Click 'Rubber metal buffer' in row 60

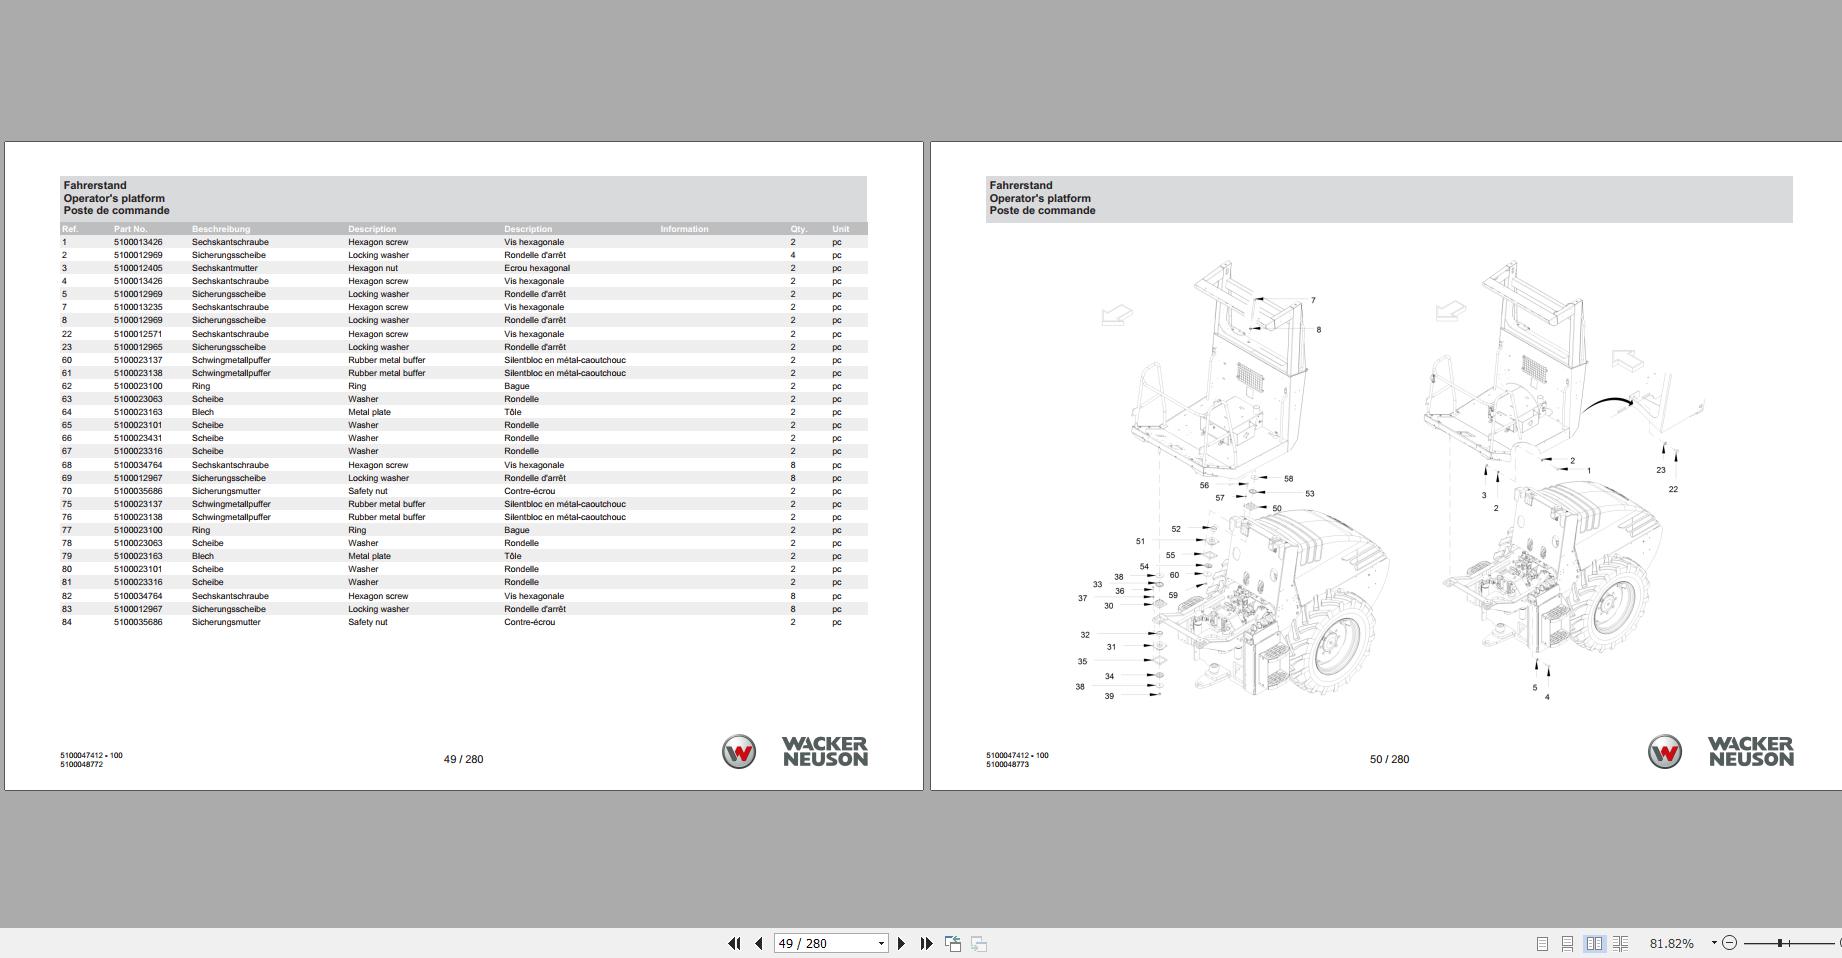[386, 360]
